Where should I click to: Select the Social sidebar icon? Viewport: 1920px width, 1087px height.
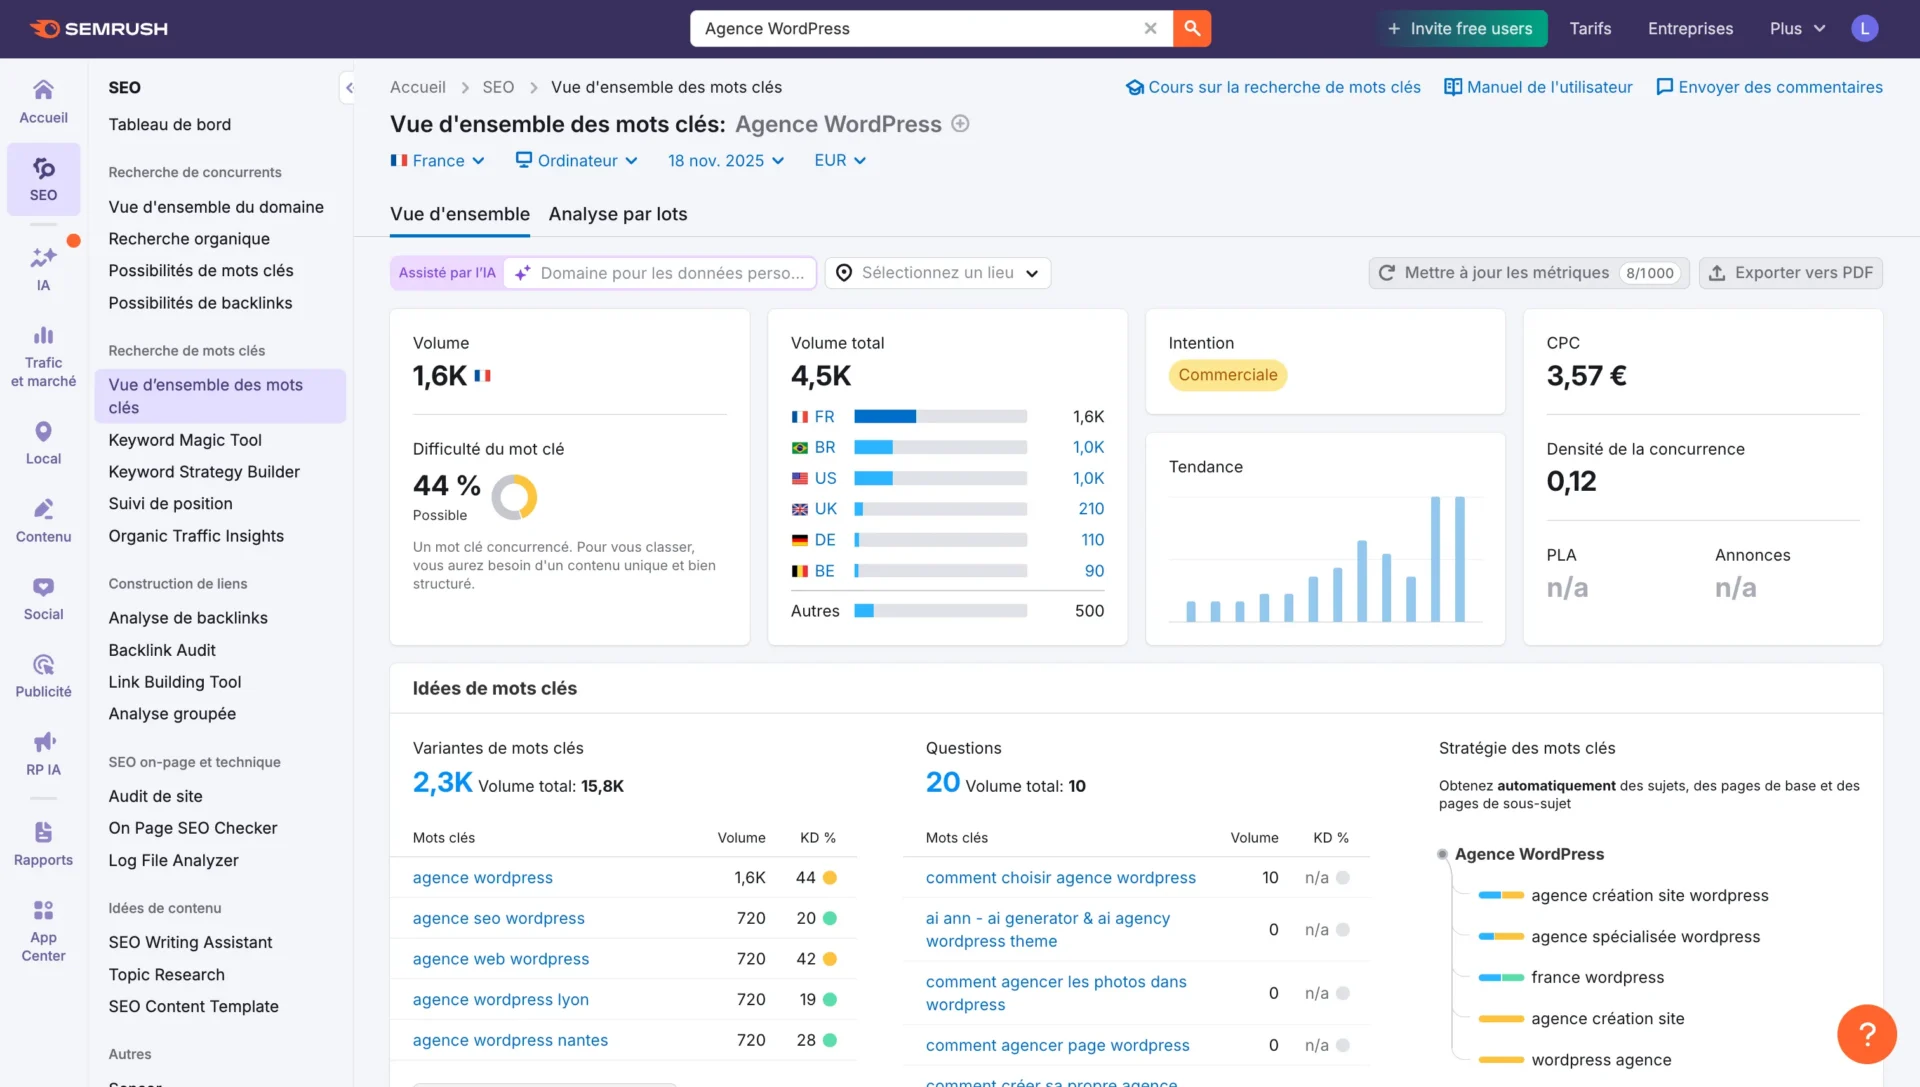coord(42,595)
